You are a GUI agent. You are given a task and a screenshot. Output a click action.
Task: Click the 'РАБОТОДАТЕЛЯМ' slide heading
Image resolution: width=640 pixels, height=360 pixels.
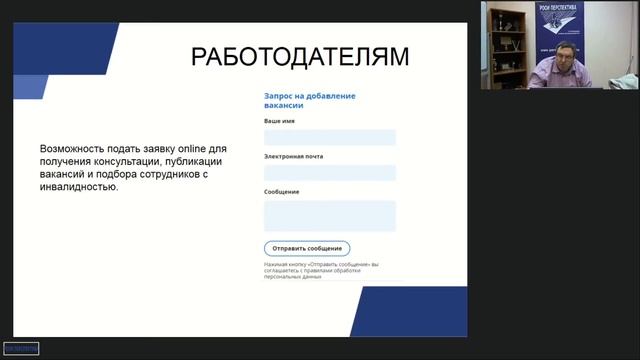(300, 56)
